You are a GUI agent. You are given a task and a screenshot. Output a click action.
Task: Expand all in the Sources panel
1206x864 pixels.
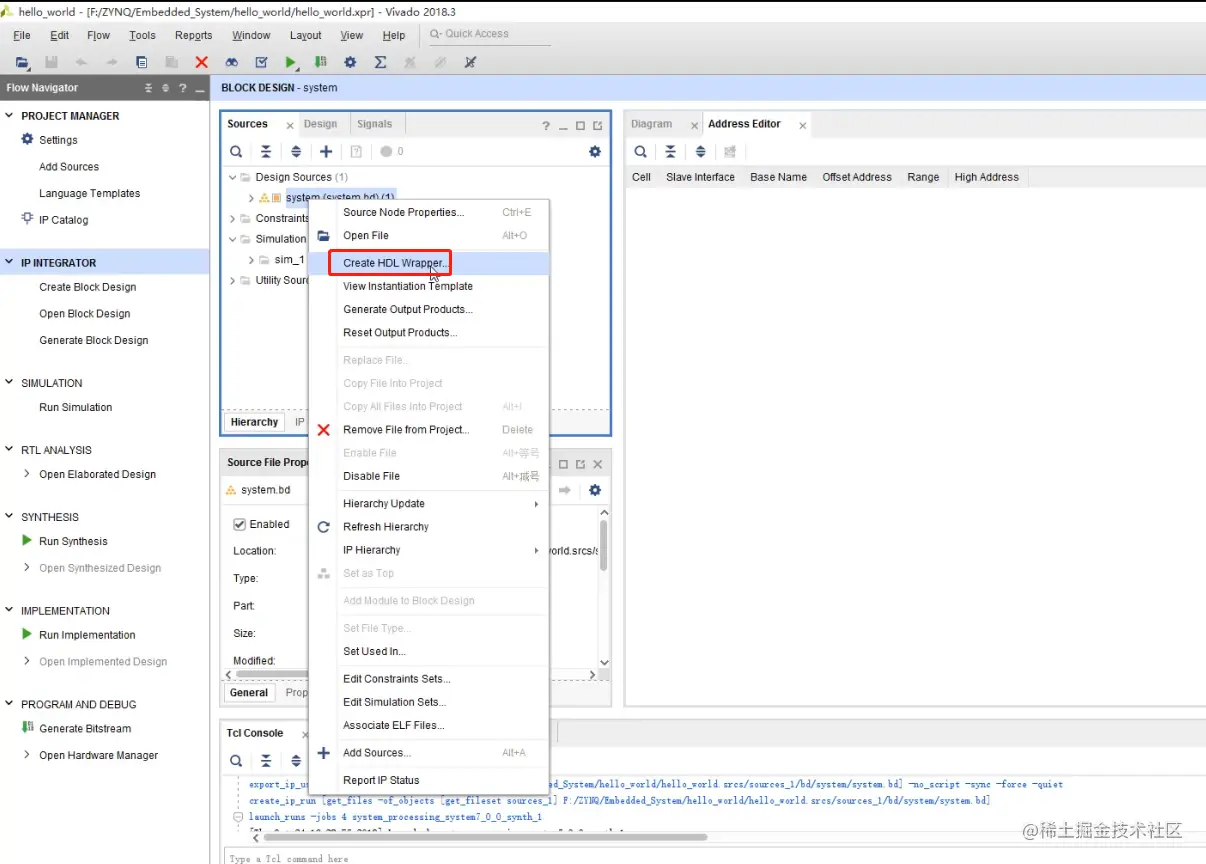point(296,152)
